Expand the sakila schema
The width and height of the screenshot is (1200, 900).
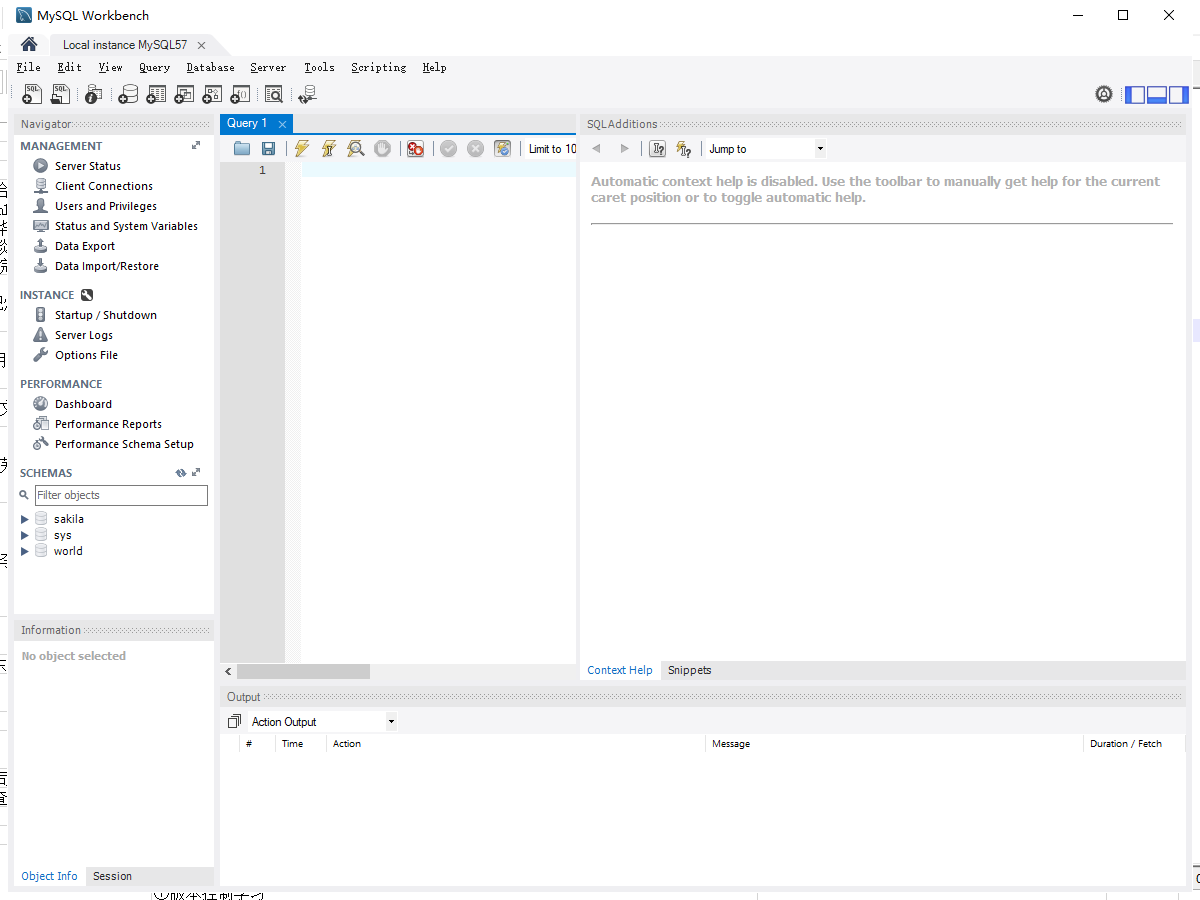pos(25,519)
